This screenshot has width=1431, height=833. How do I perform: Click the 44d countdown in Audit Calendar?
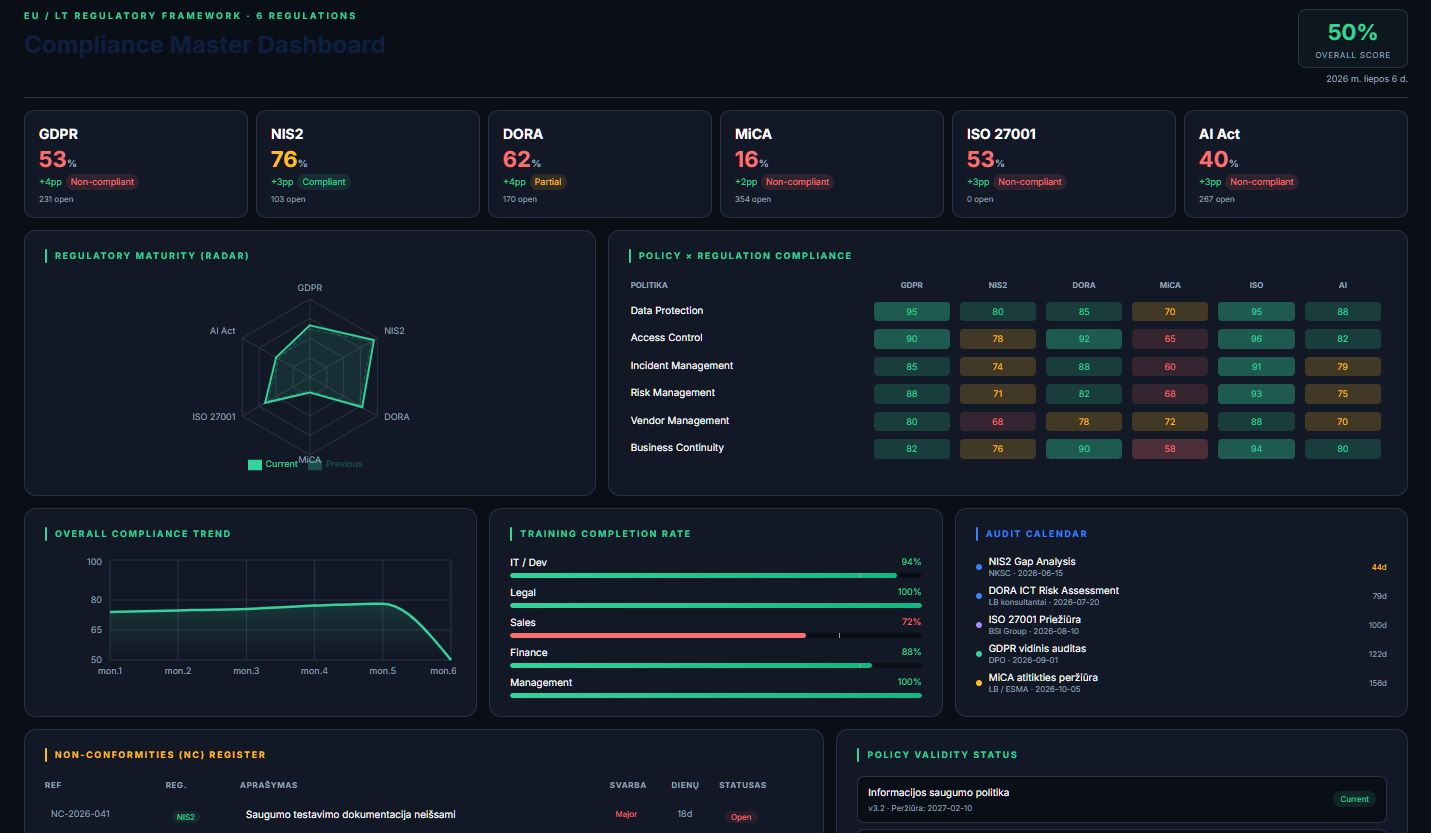tap(1379, 567)
